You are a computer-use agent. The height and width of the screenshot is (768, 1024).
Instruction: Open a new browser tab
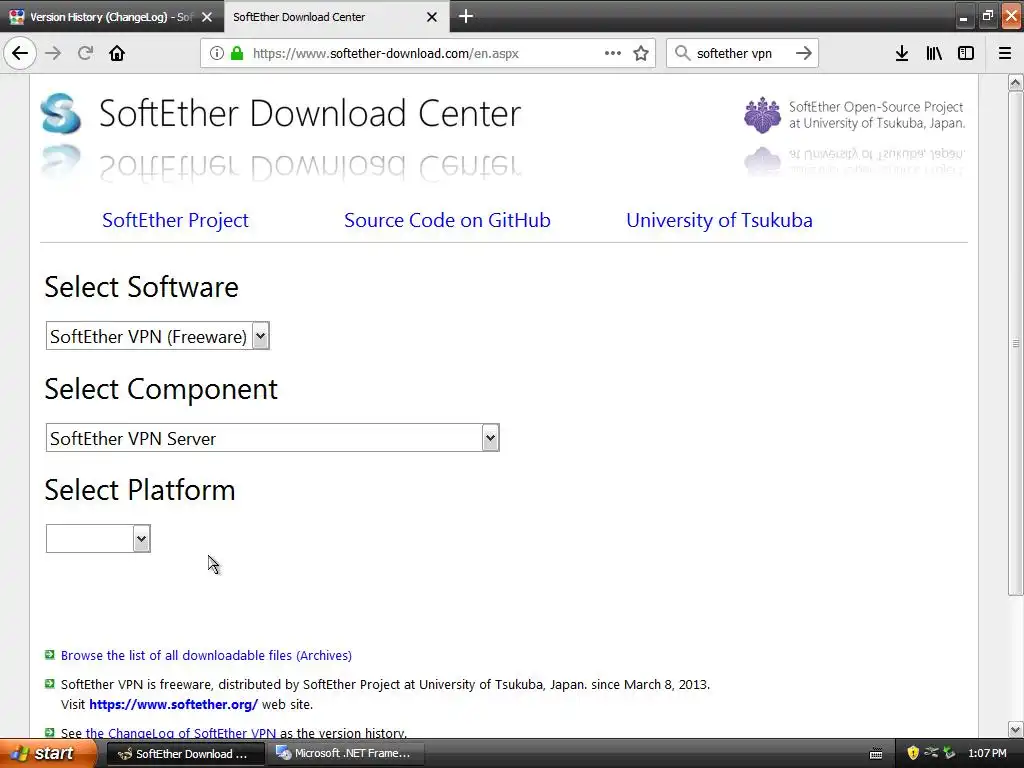click(466, 16)
